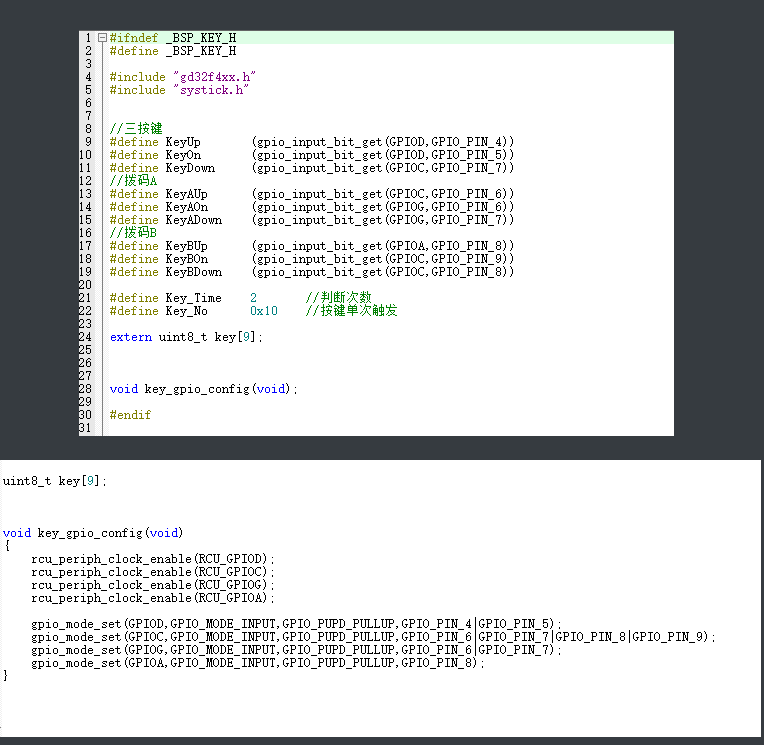The width and height of the screenshot is (764, 745).
Task: Click the //按键单次触发 comment
Action: point(351,311)
